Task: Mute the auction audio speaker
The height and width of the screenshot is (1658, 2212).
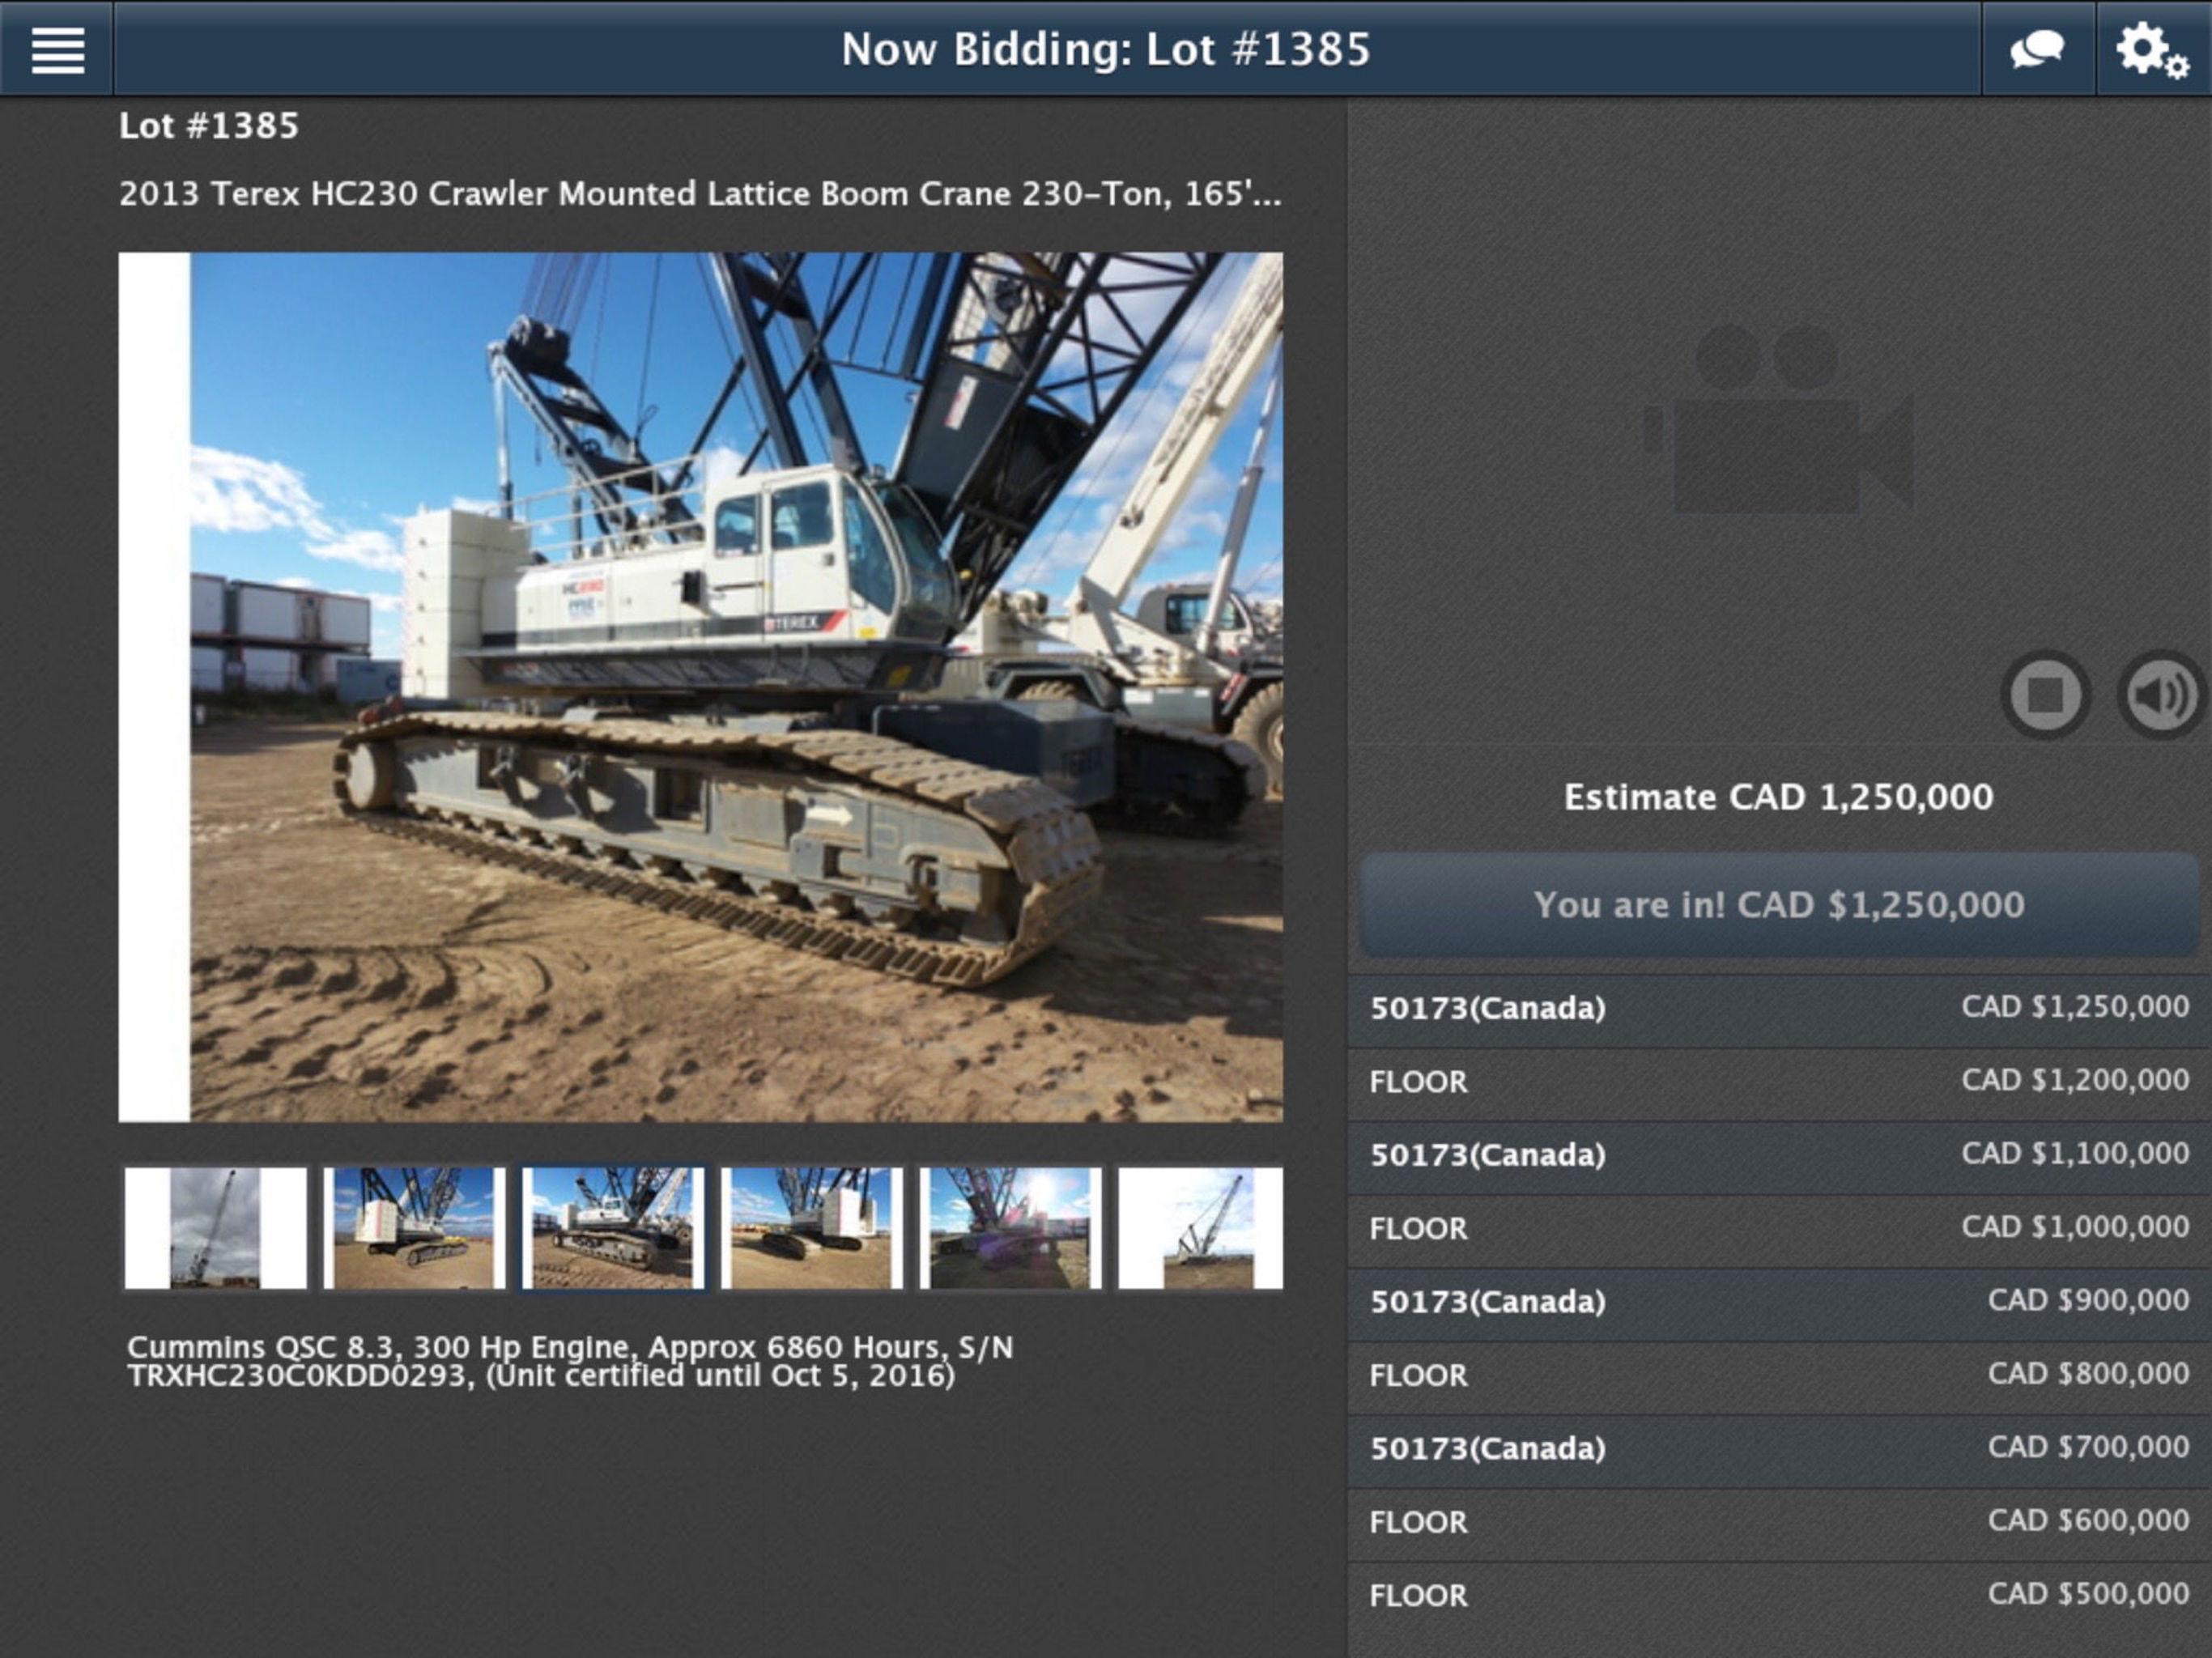Action: pyautogui.click(x=2160, y=694)
